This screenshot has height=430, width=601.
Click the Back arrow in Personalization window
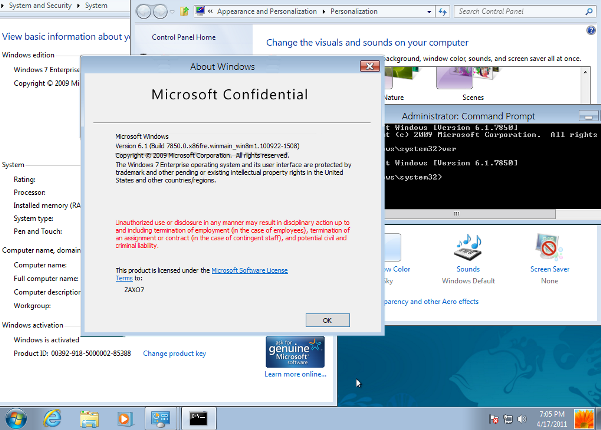144,12
